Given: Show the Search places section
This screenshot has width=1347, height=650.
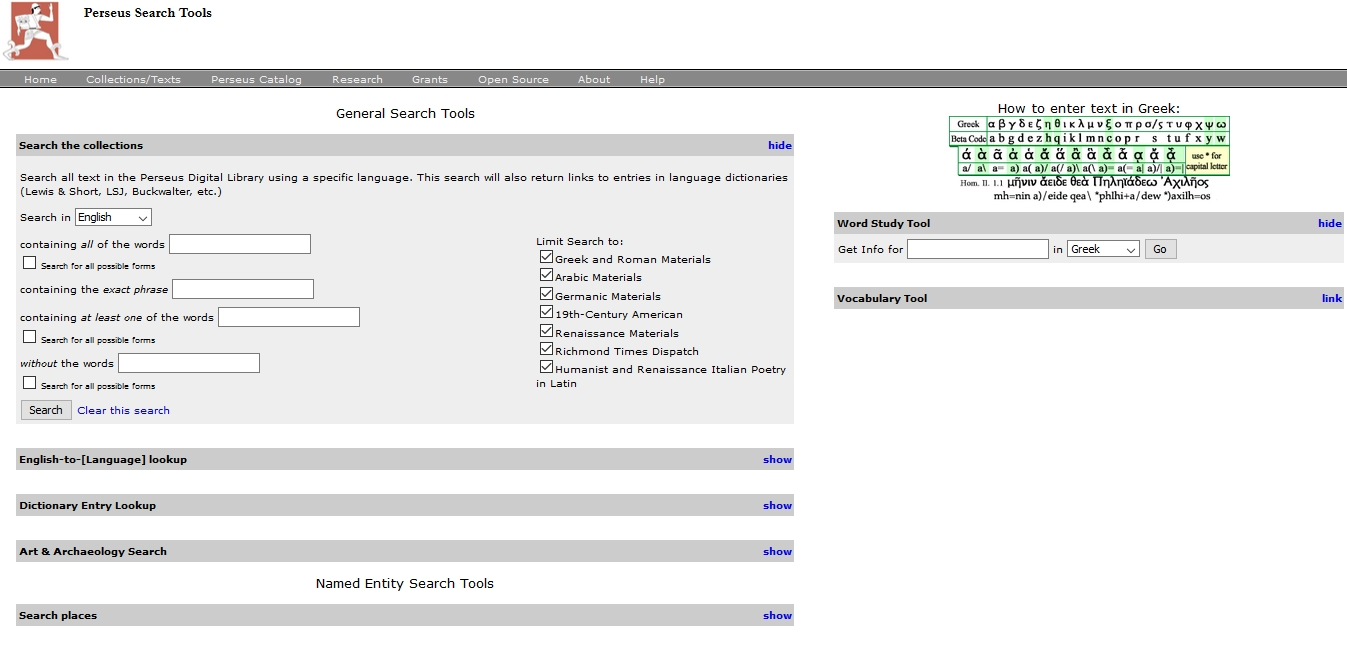Looking at the screenshot, I should (777, 616).
